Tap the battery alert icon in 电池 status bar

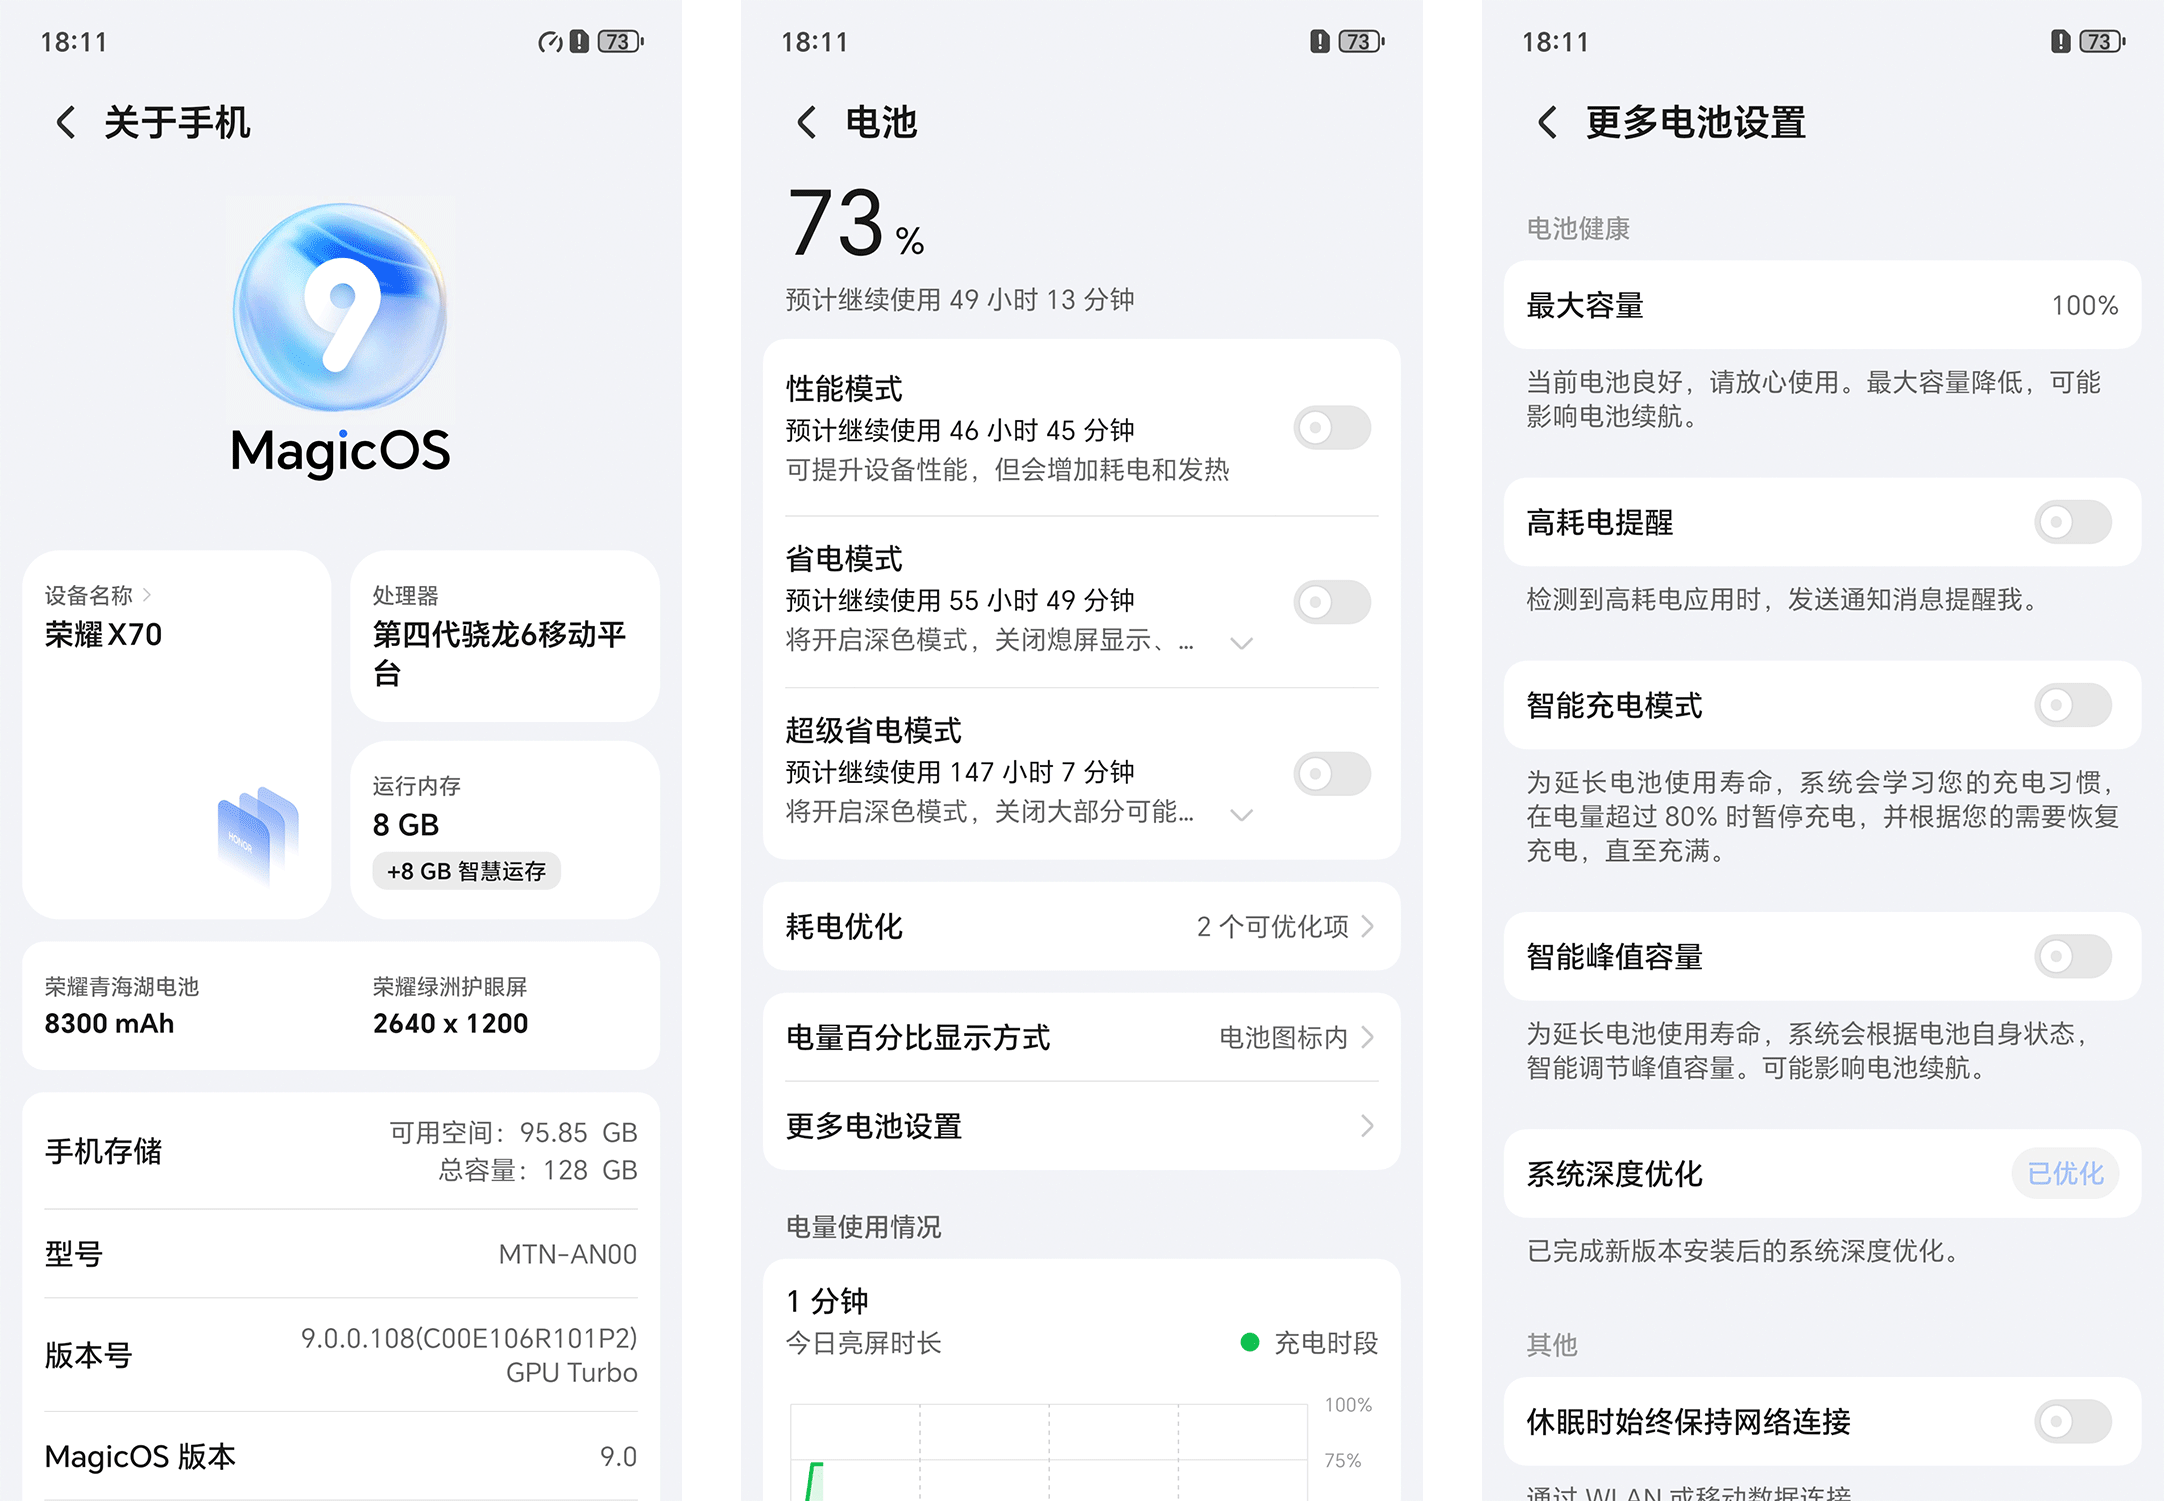(x=1320, y=42)
